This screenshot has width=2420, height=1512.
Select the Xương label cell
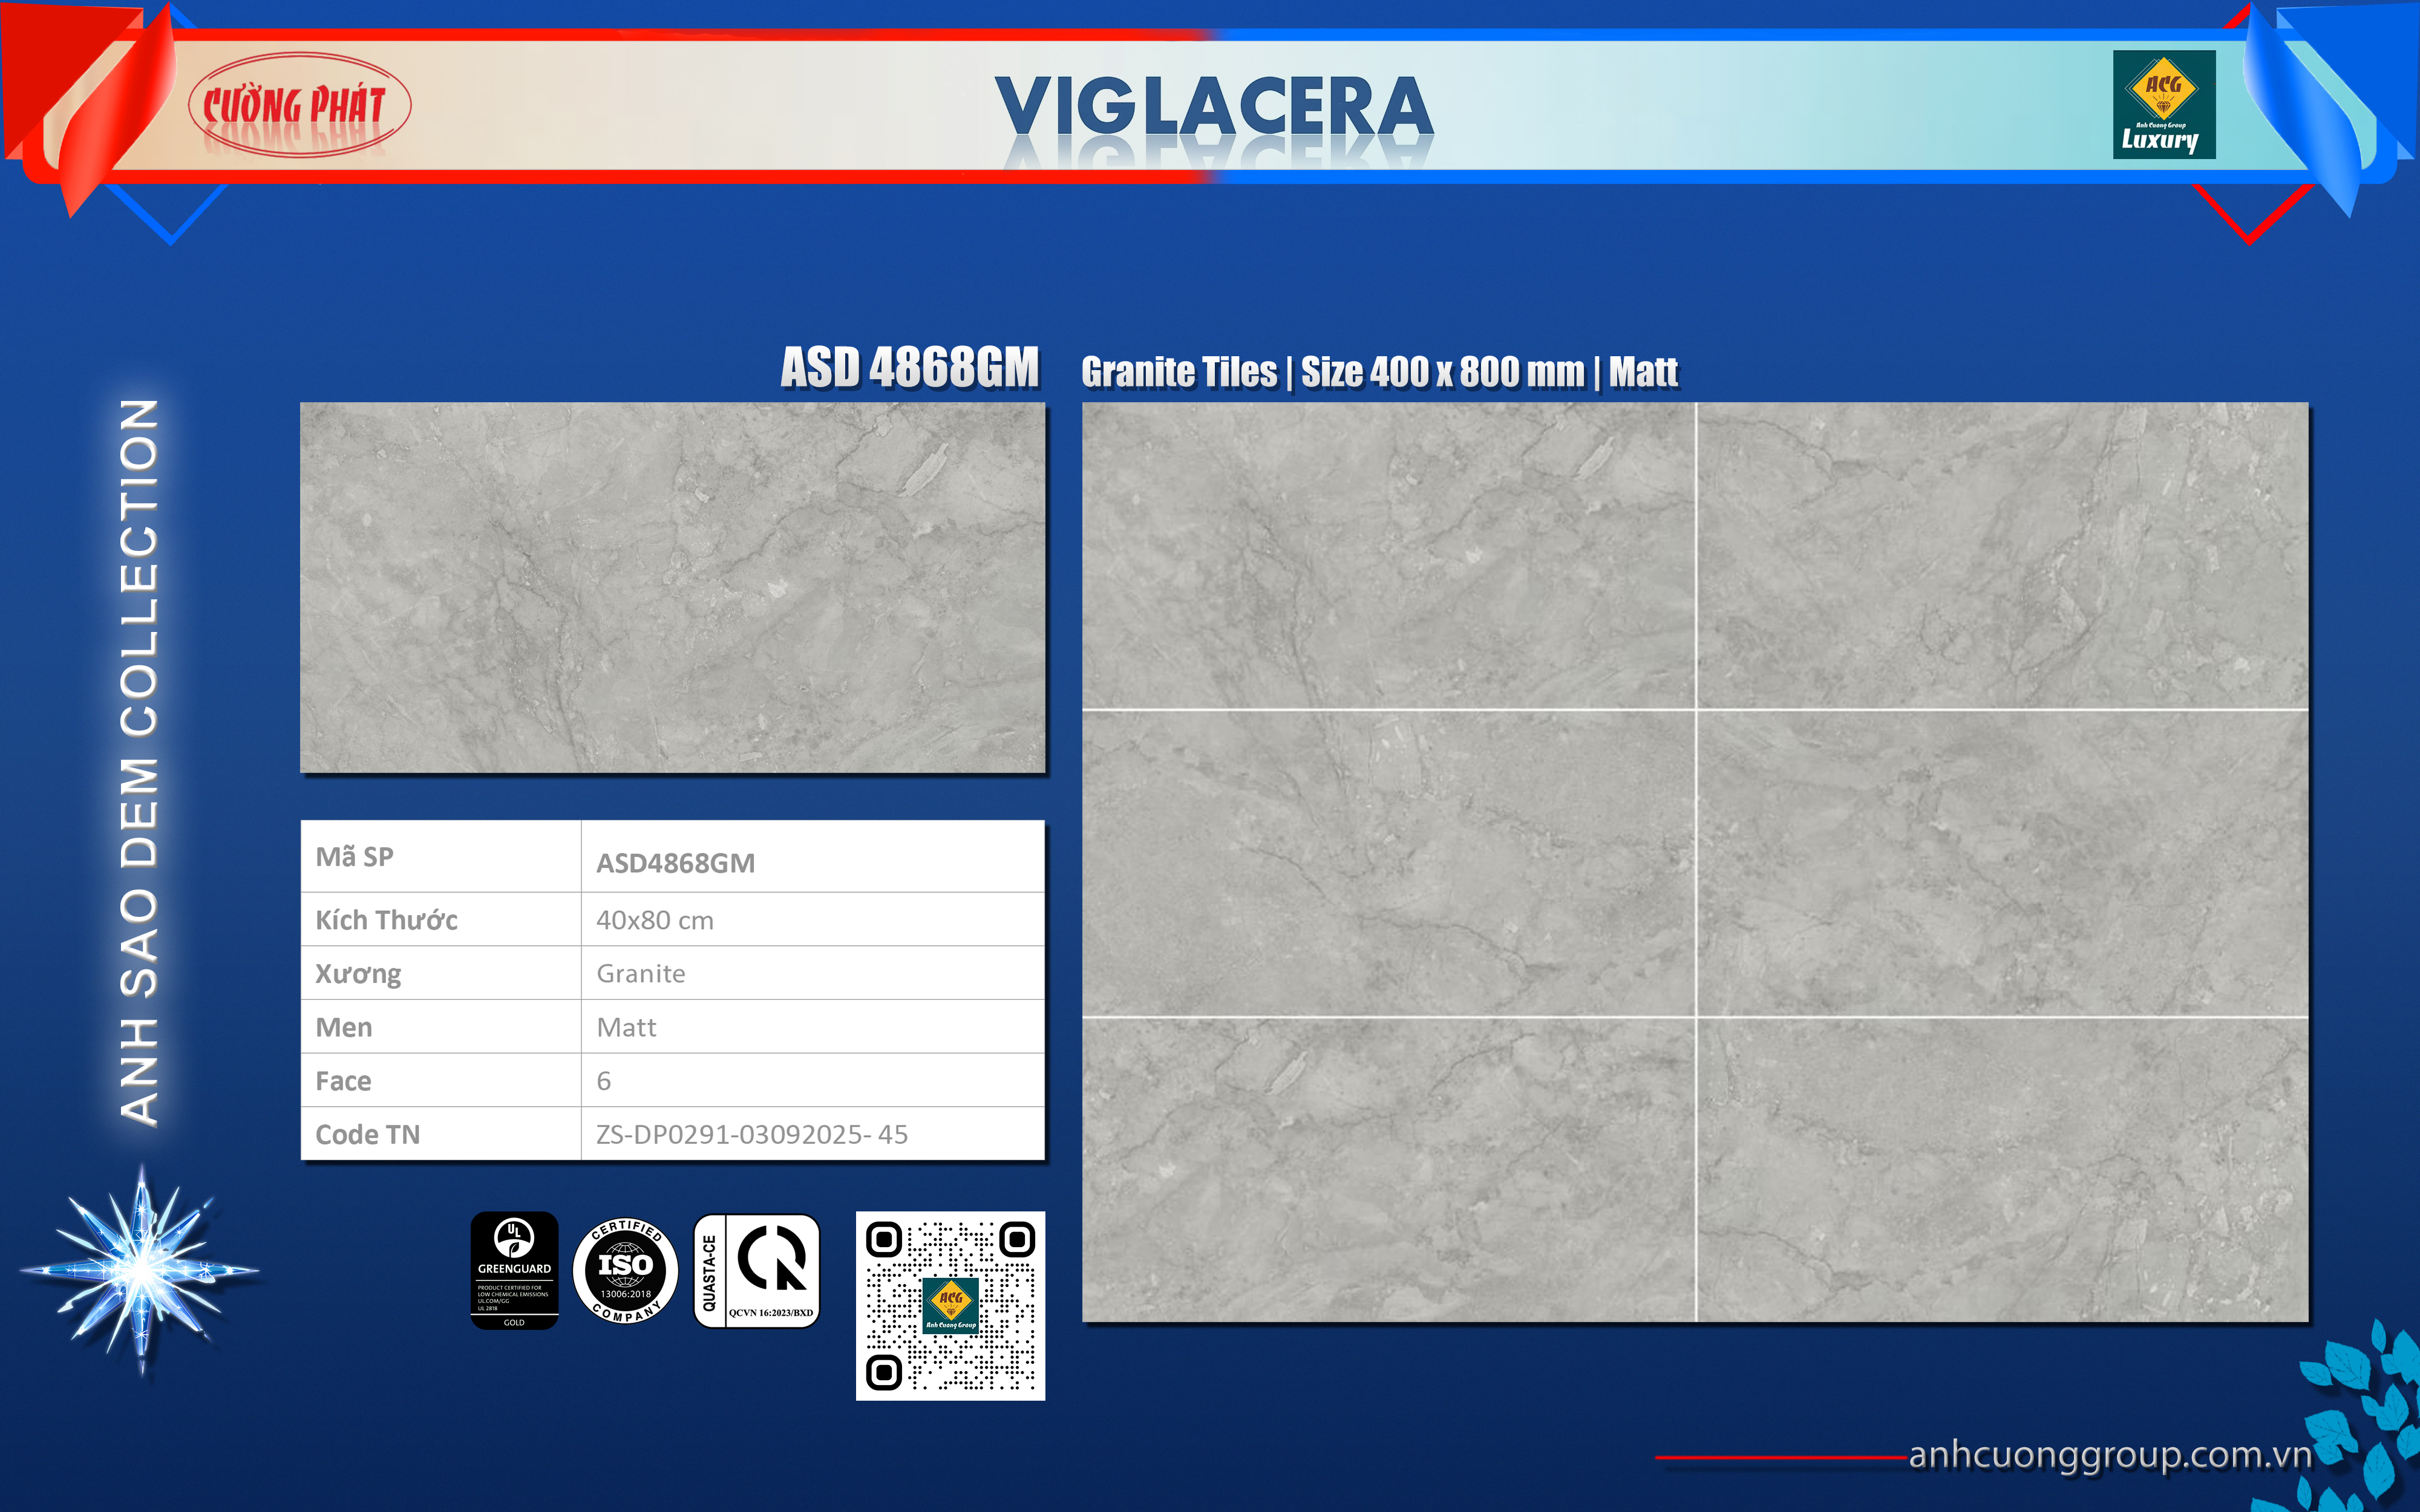(x=441, y=973)
